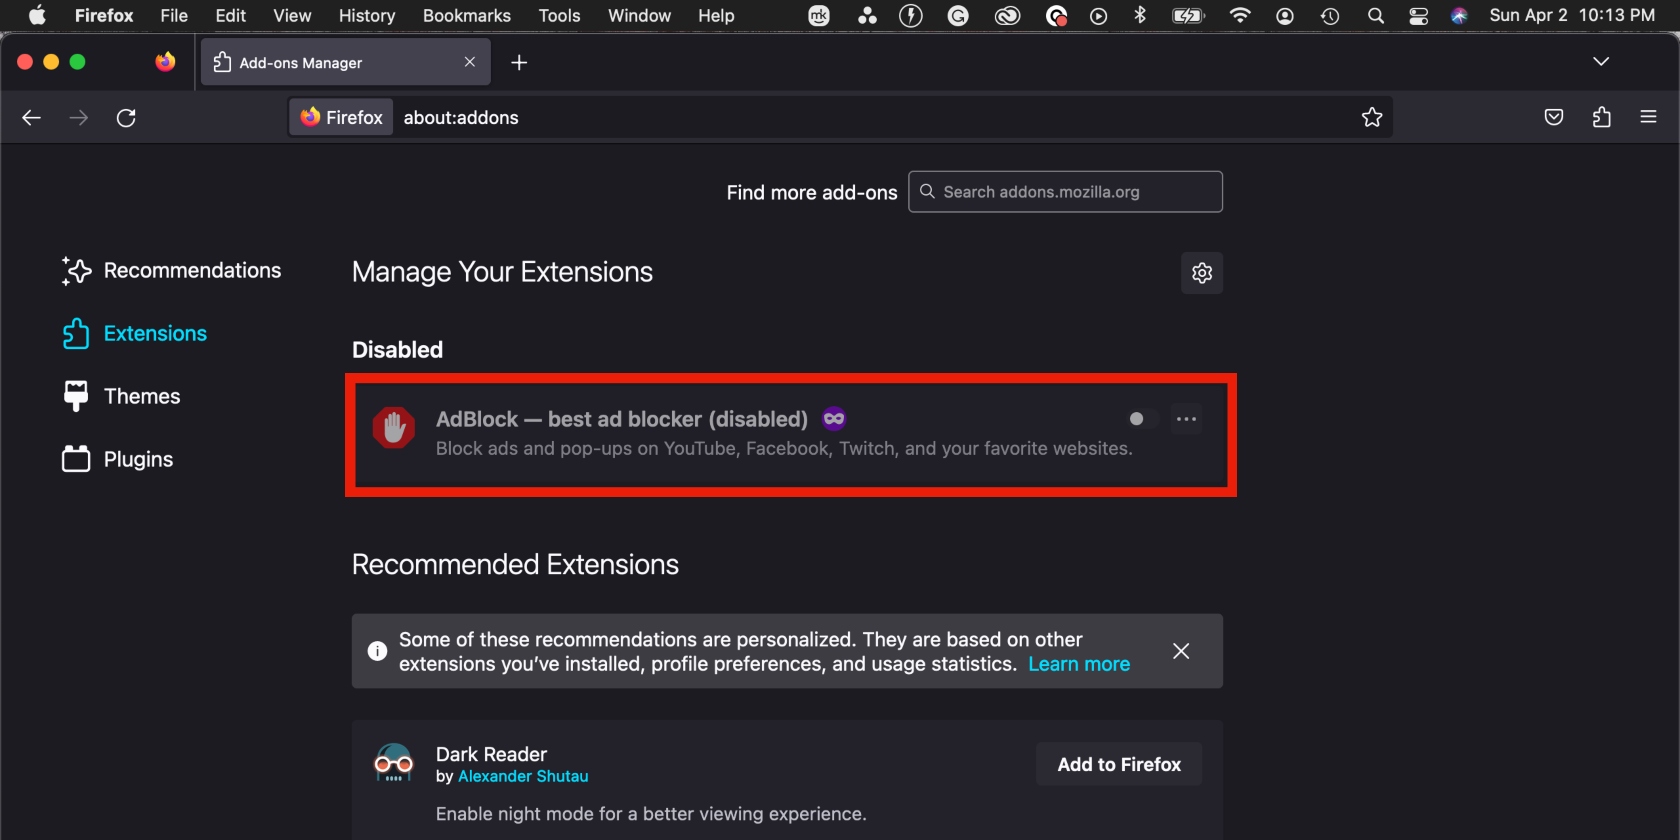Expand the list all tabs chevron
Screen dimensions: 1680x840
click(1601, 62)
